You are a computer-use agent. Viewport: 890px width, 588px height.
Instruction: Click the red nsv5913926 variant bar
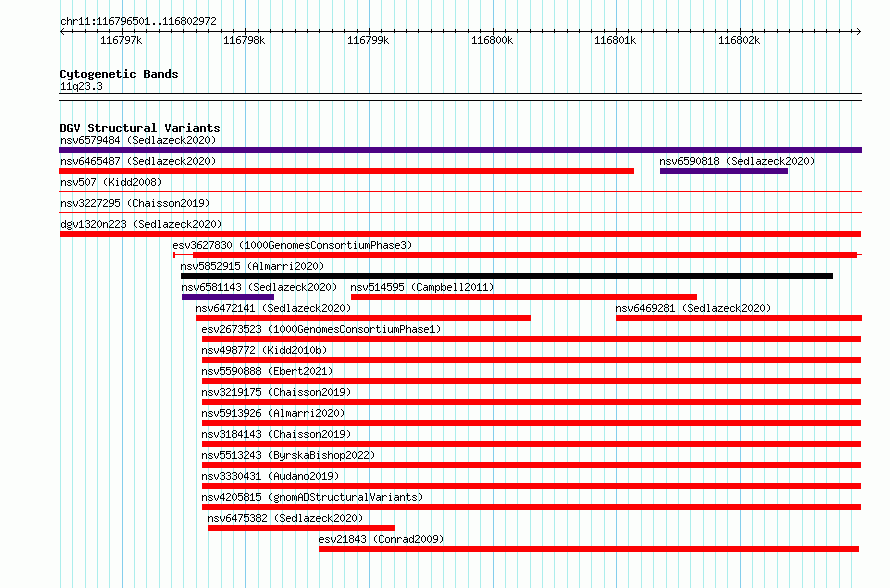point(531,423)
